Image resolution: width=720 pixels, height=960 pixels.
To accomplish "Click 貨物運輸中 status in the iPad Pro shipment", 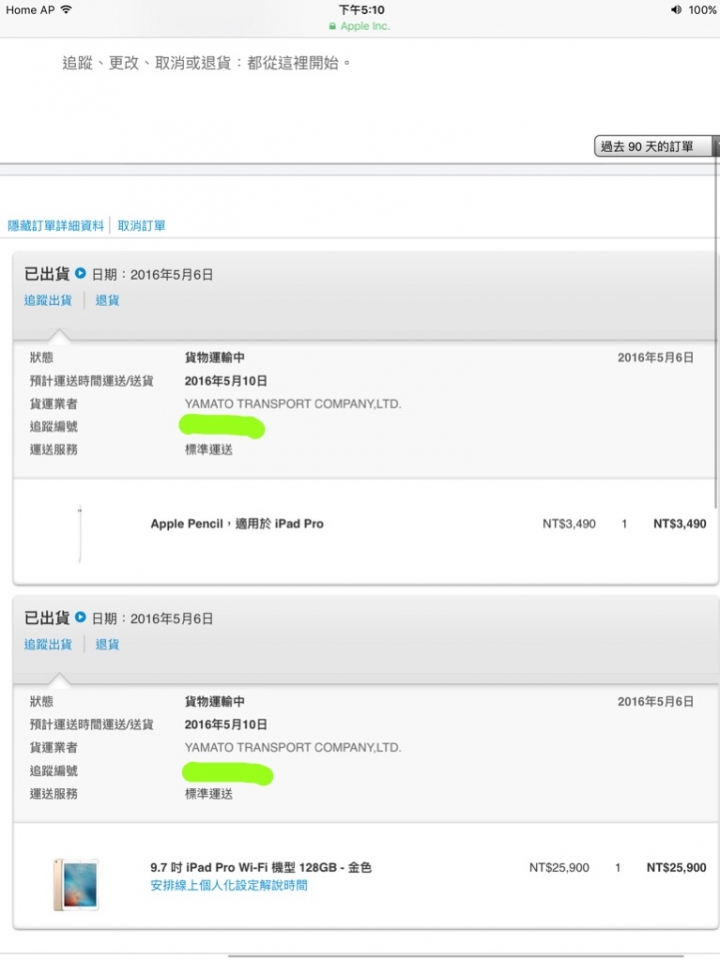I will [214, 701].
